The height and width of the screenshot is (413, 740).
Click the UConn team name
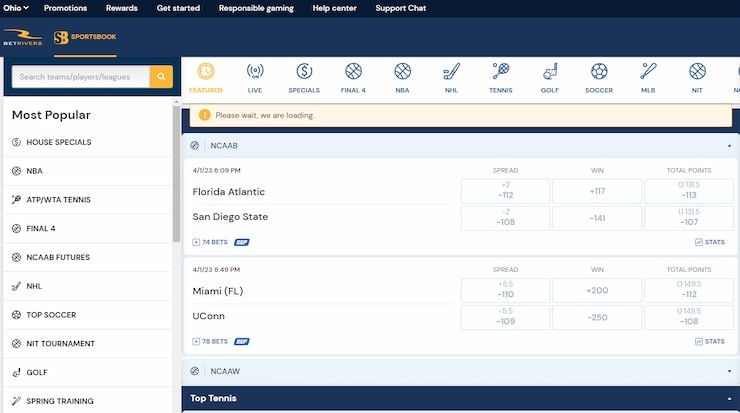(208, 316)
